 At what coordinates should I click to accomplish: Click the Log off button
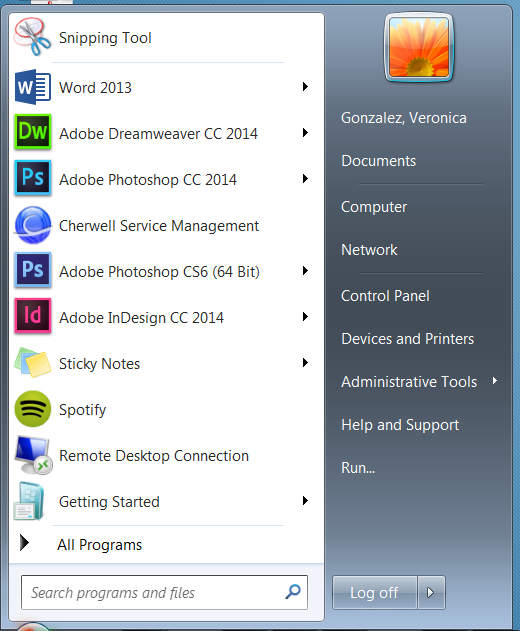[374, 592]
